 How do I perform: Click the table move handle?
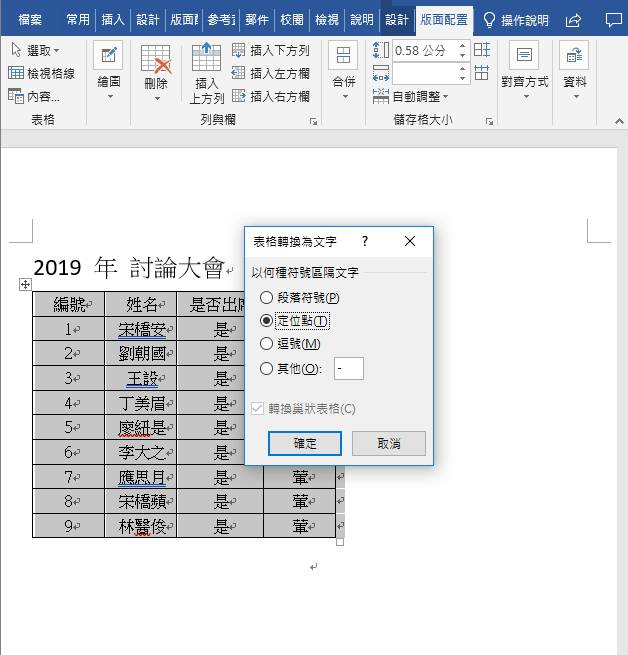25,284
